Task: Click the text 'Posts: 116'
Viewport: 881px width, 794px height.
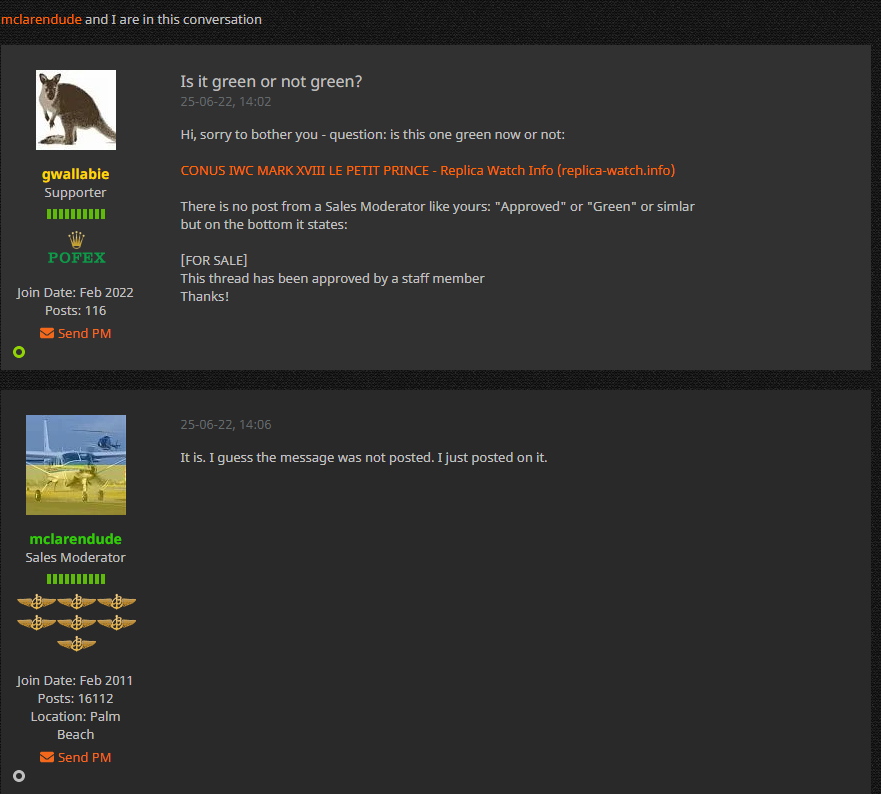Action: pos(75,311)
